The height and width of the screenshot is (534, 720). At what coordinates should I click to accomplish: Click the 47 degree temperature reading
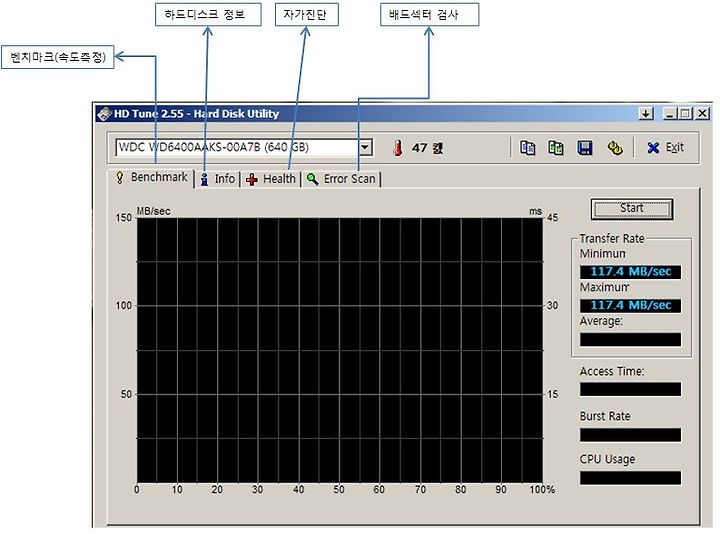(x=428, y=148)
